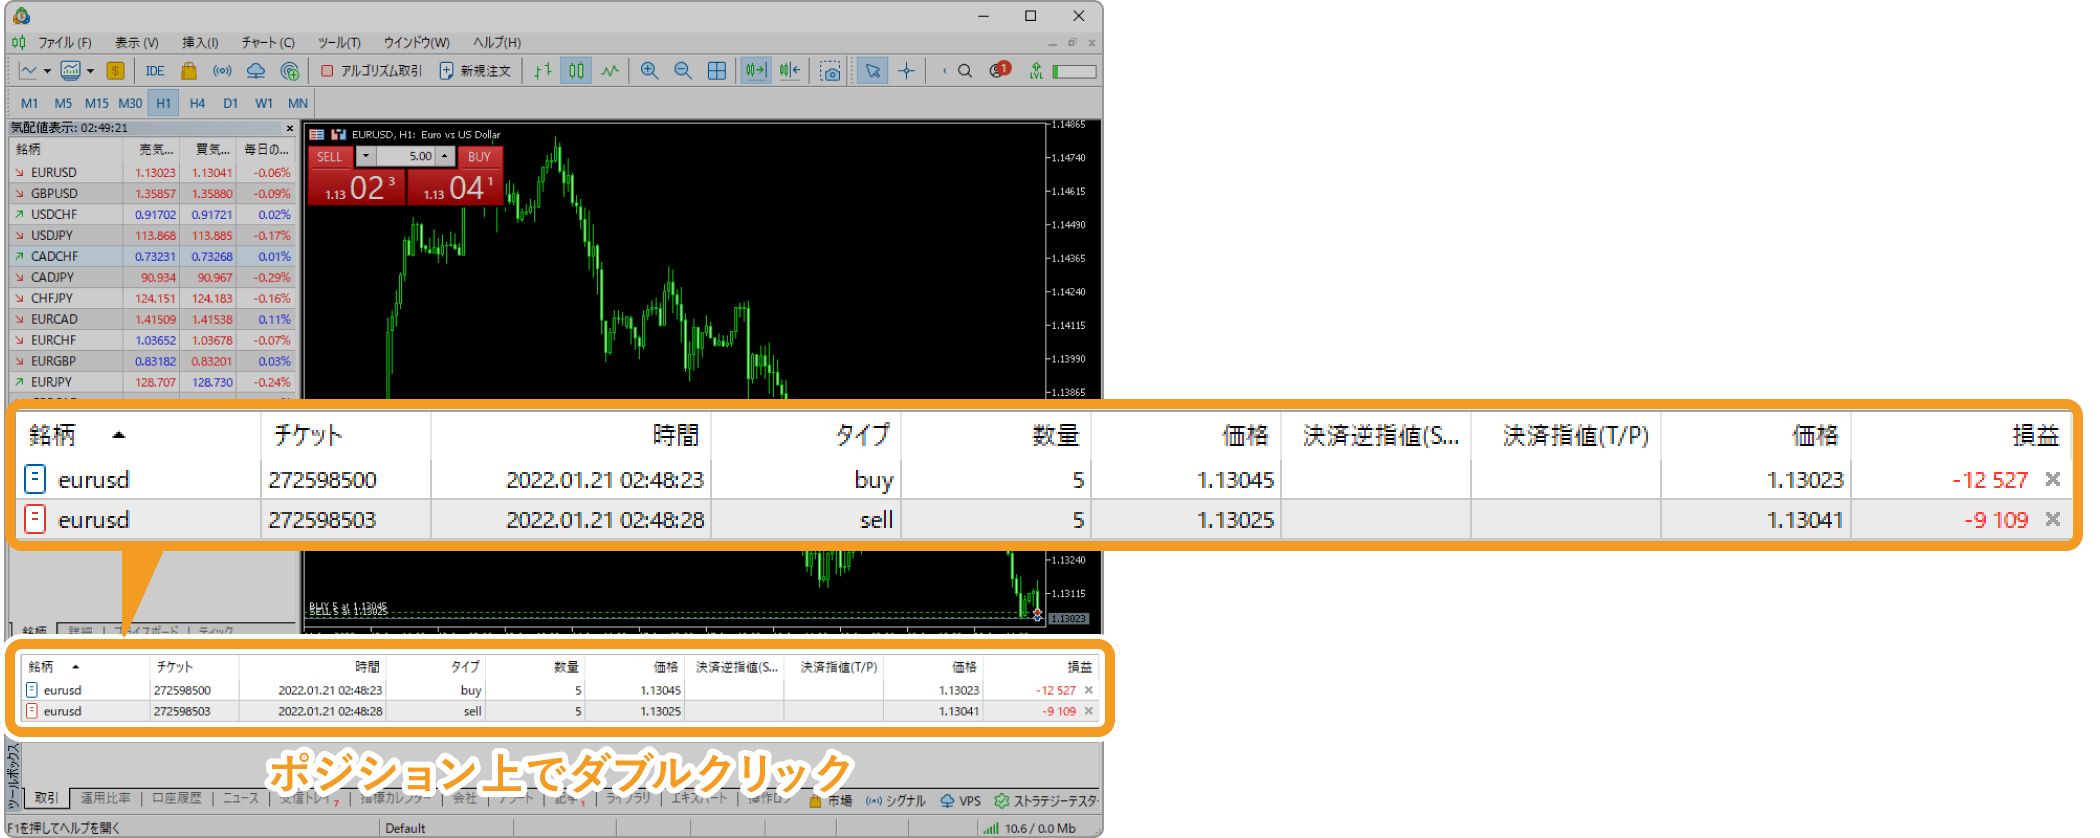Switch to the 取引 toolbox tab

click(x=46, y=798)
